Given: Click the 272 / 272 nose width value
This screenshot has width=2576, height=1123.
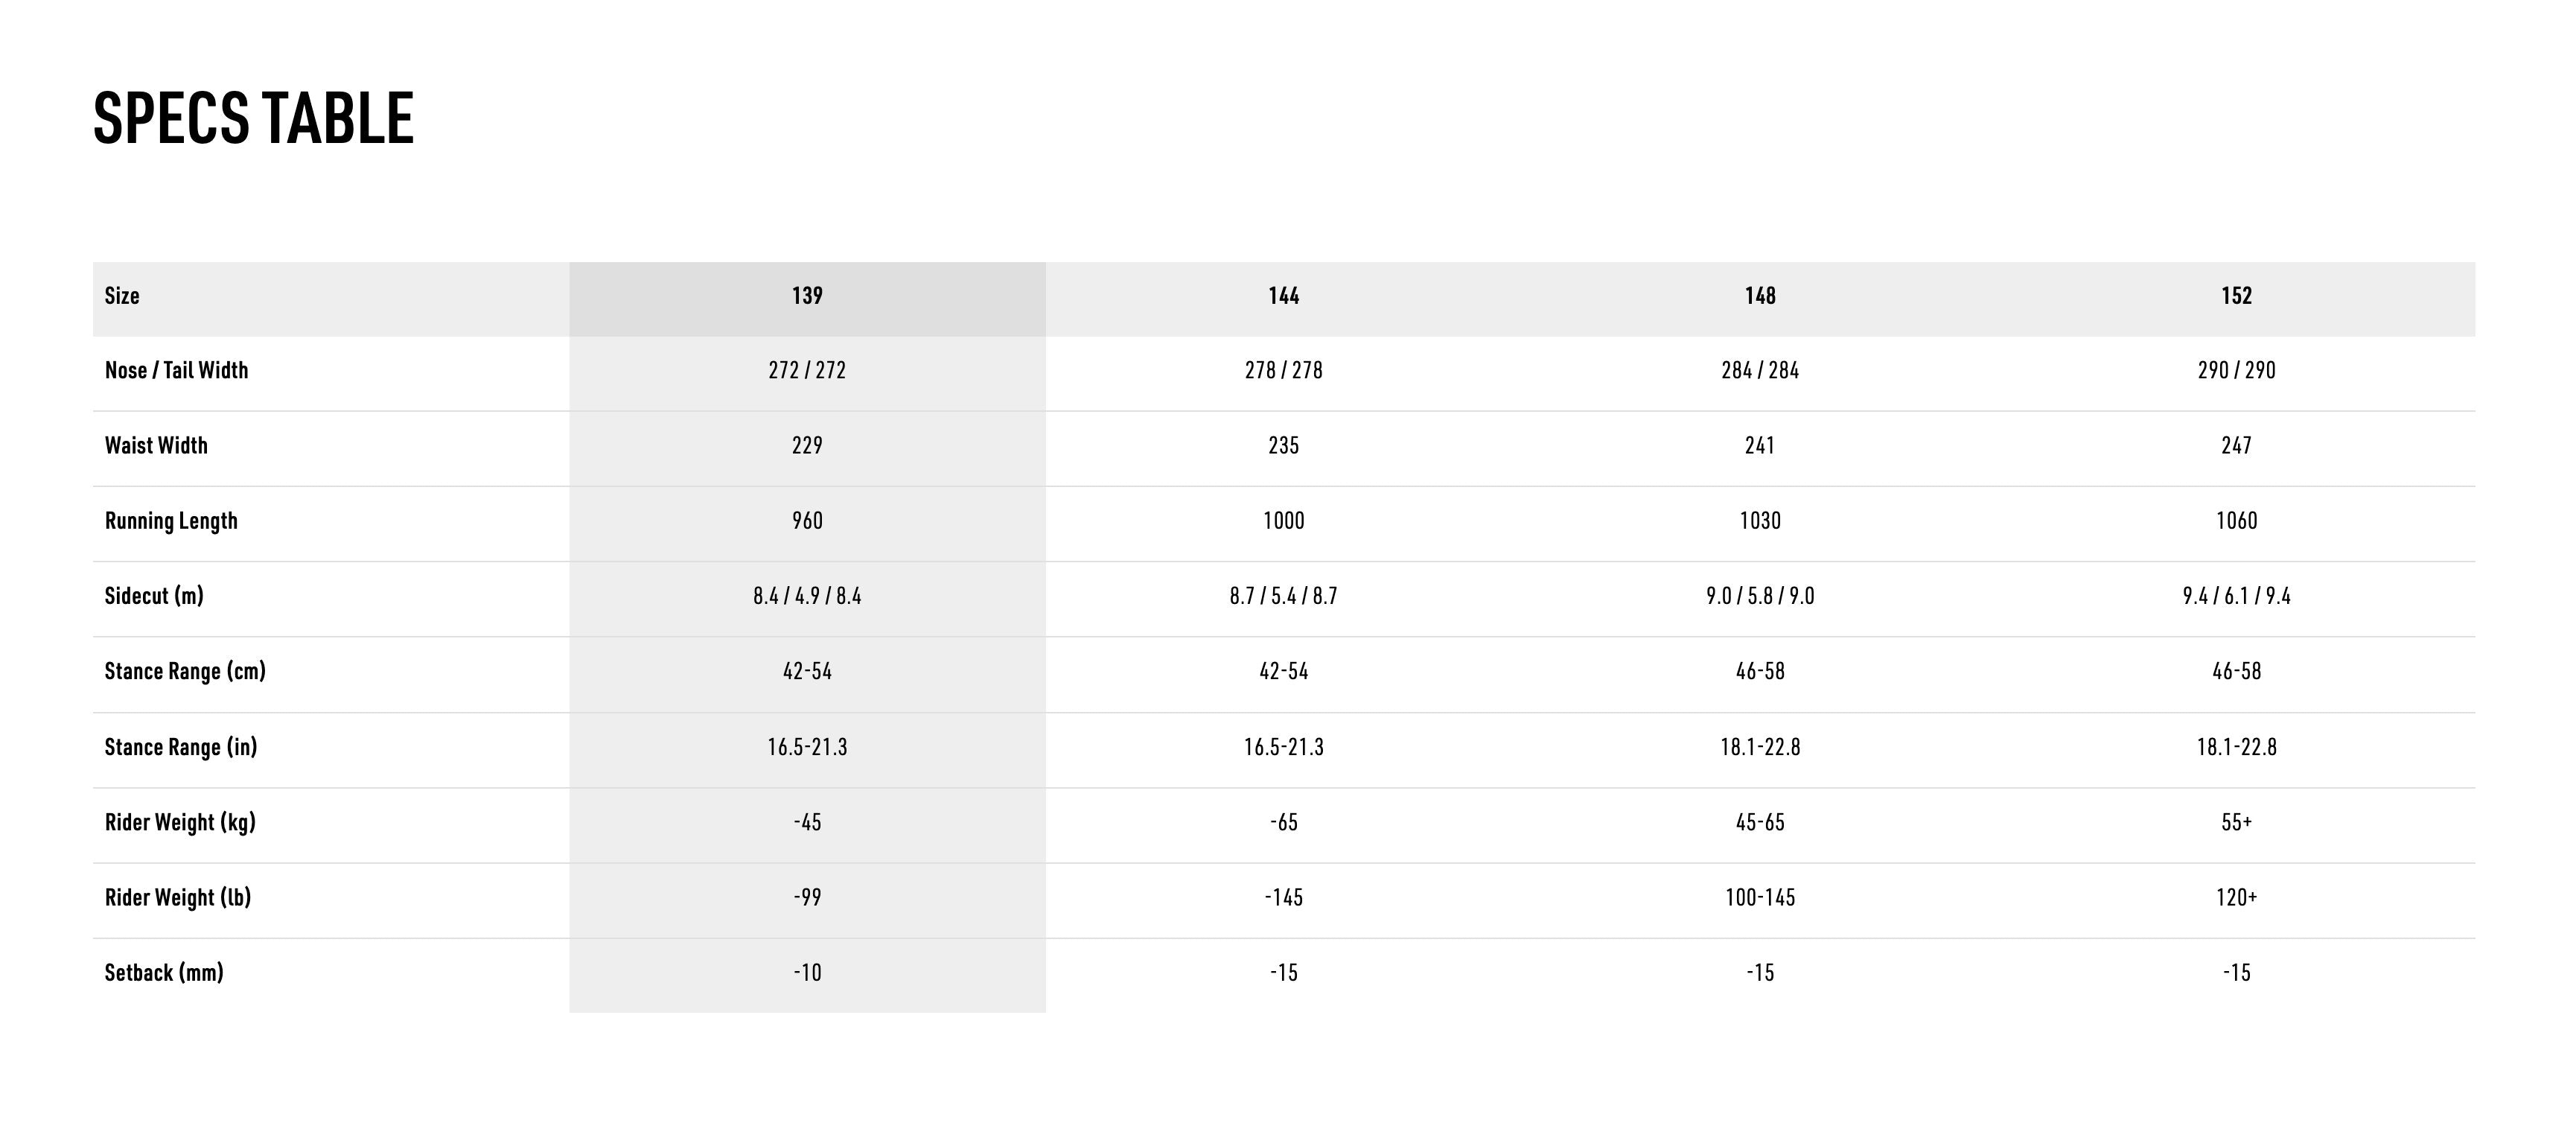Looking at the screenshot, I should tap(807, 371).
